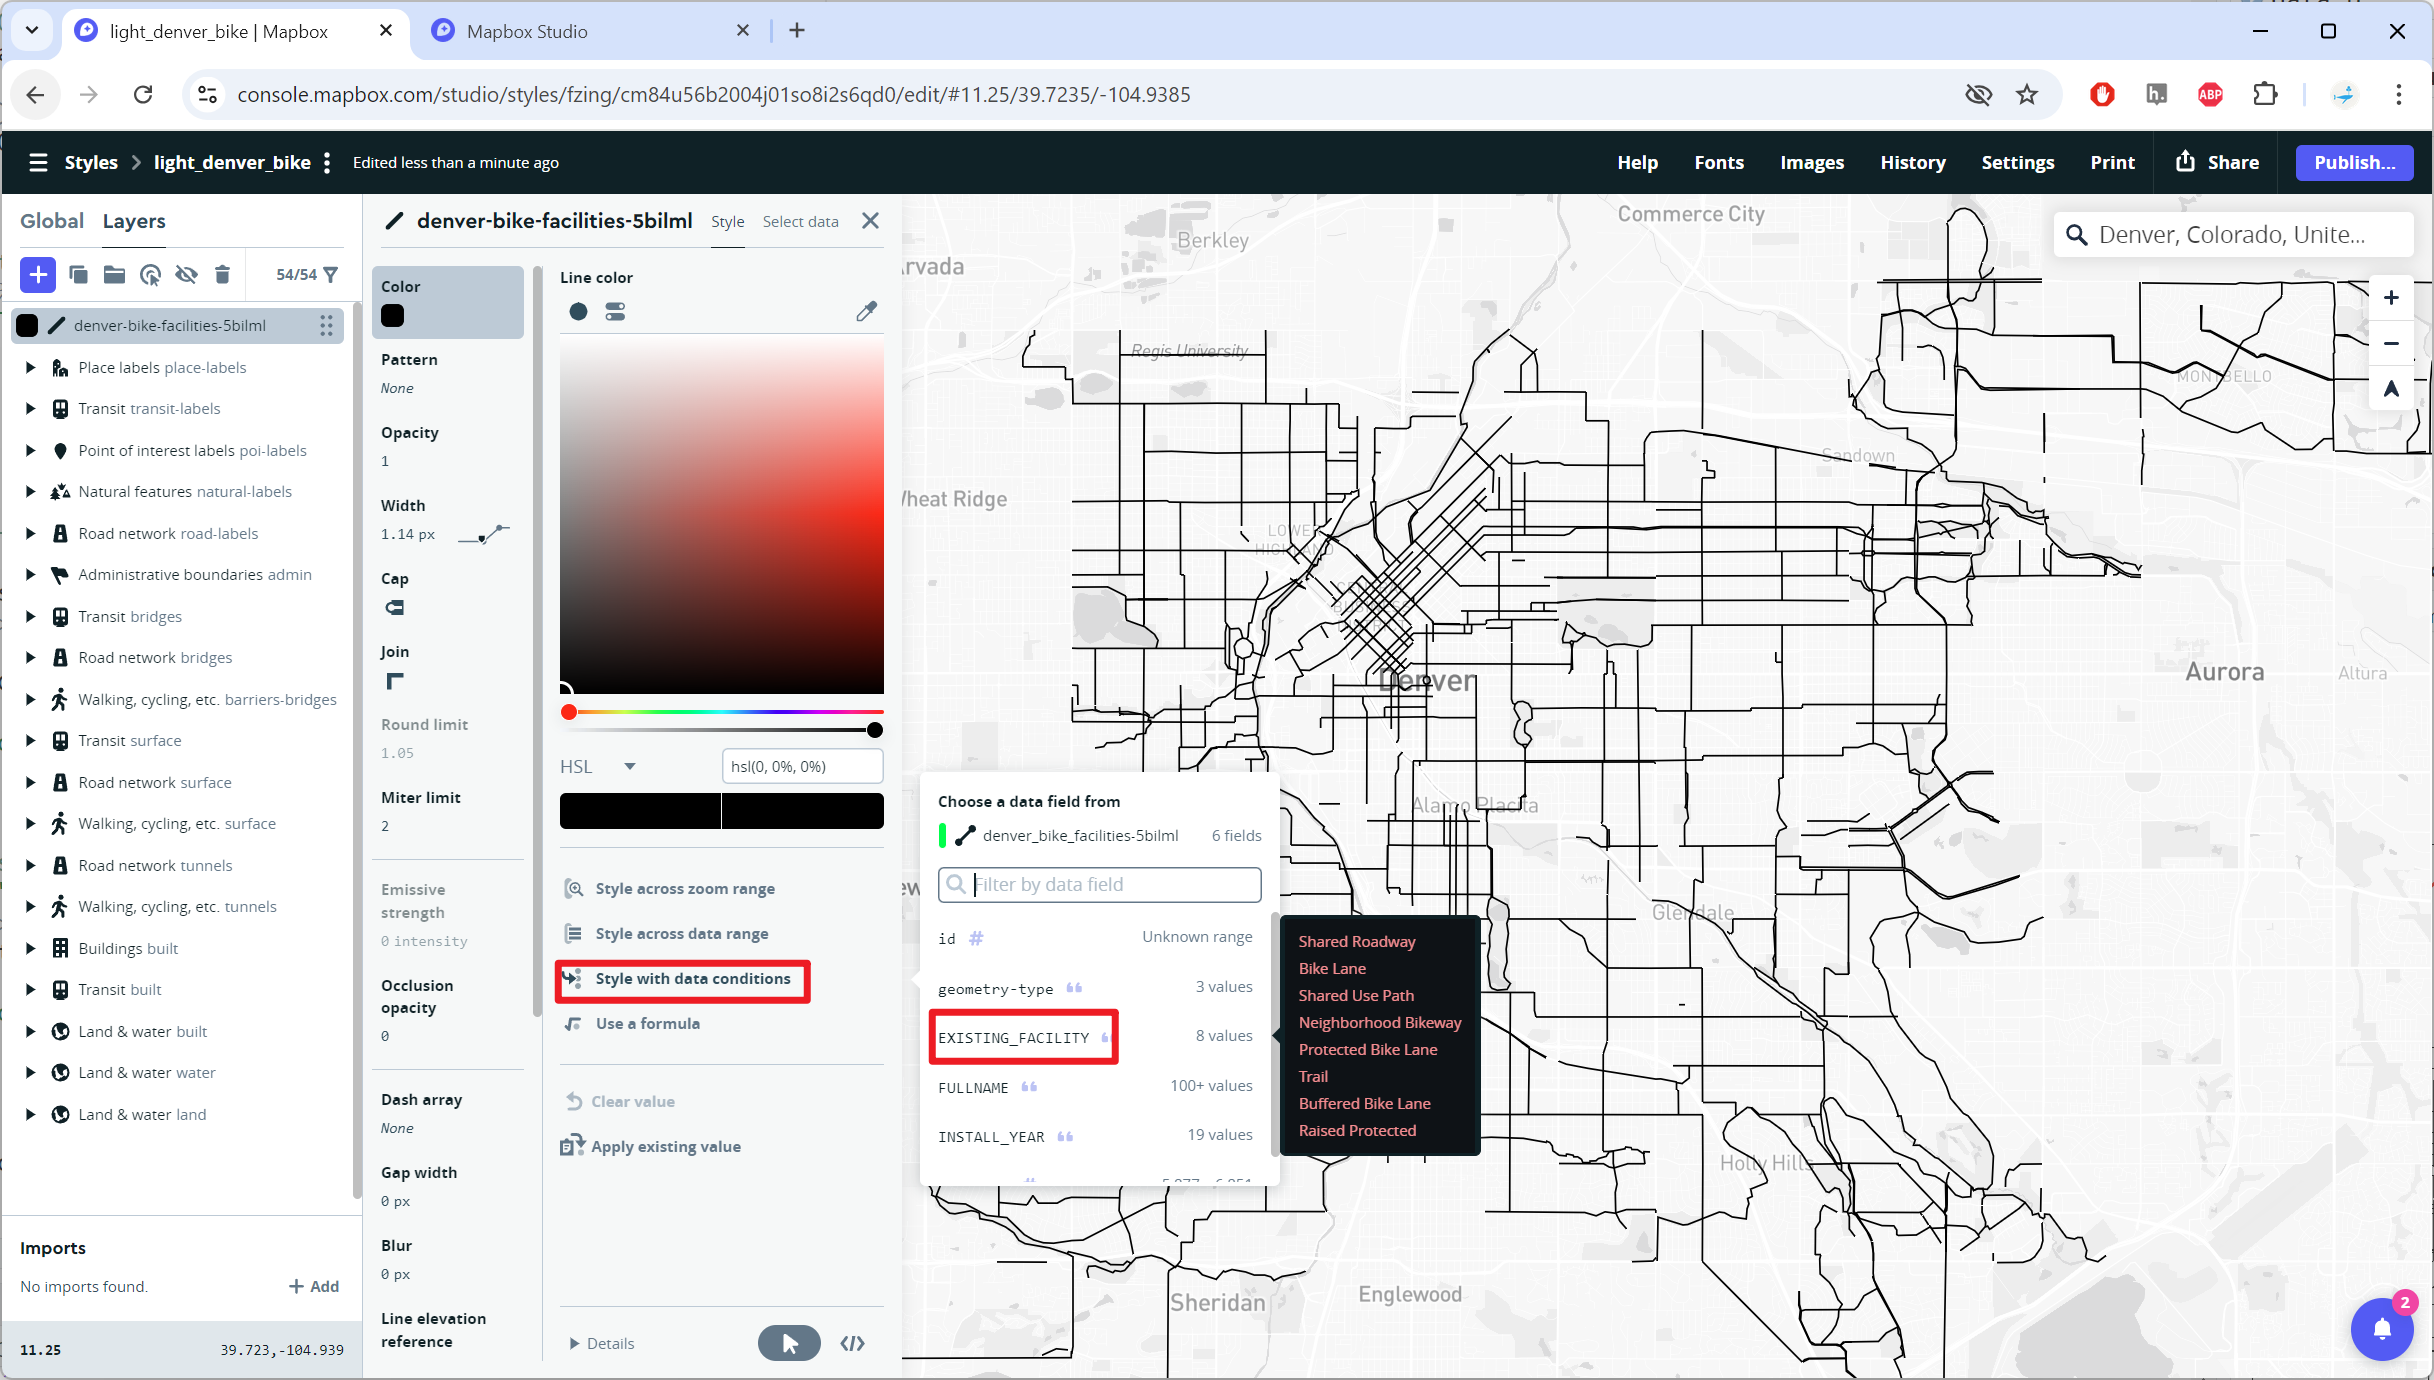Image resolution: width=2434 pixels, height=1380 pixels.
Task: Reset map bearing with compass arrow
Action: 2391,388
